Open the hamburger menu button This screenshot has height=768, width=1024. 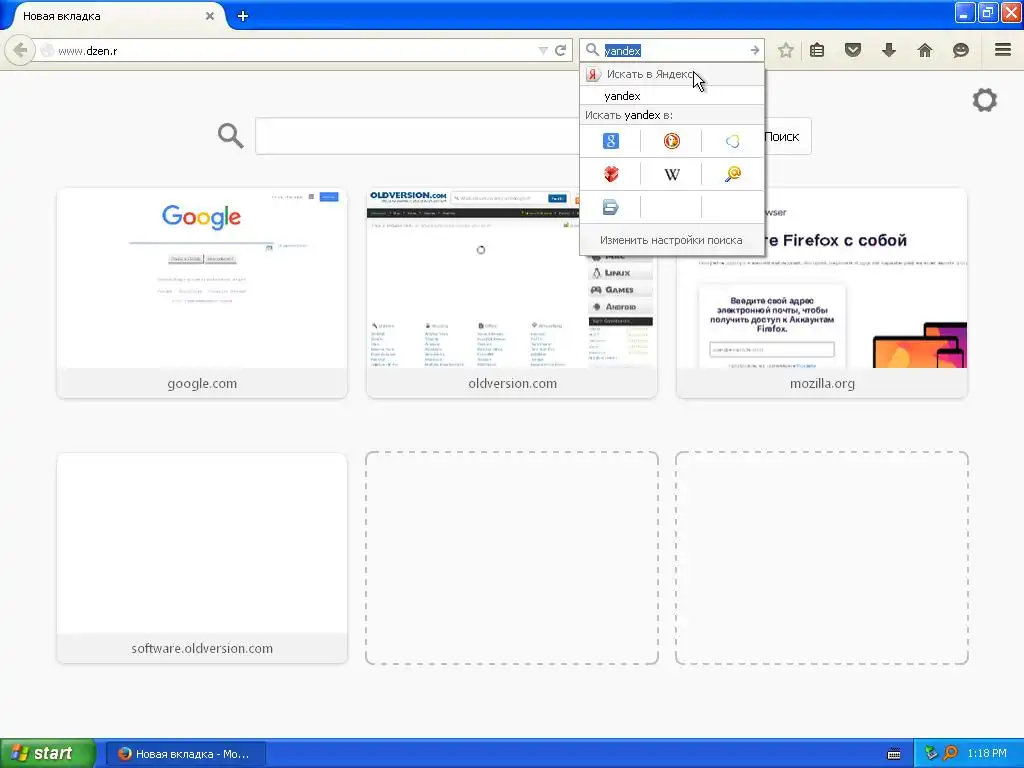point(1003,50)
